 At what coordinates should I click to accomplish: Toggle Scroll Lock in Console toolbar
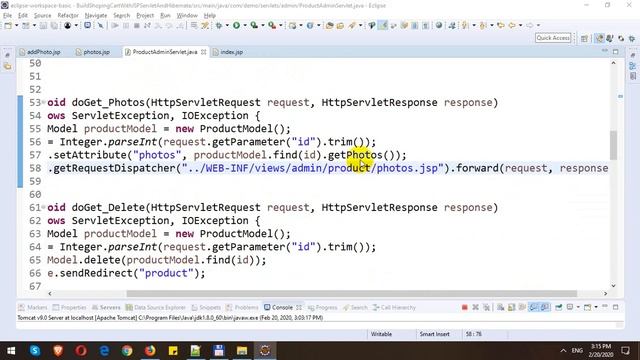pyautogui.click(x=511, y=307)
